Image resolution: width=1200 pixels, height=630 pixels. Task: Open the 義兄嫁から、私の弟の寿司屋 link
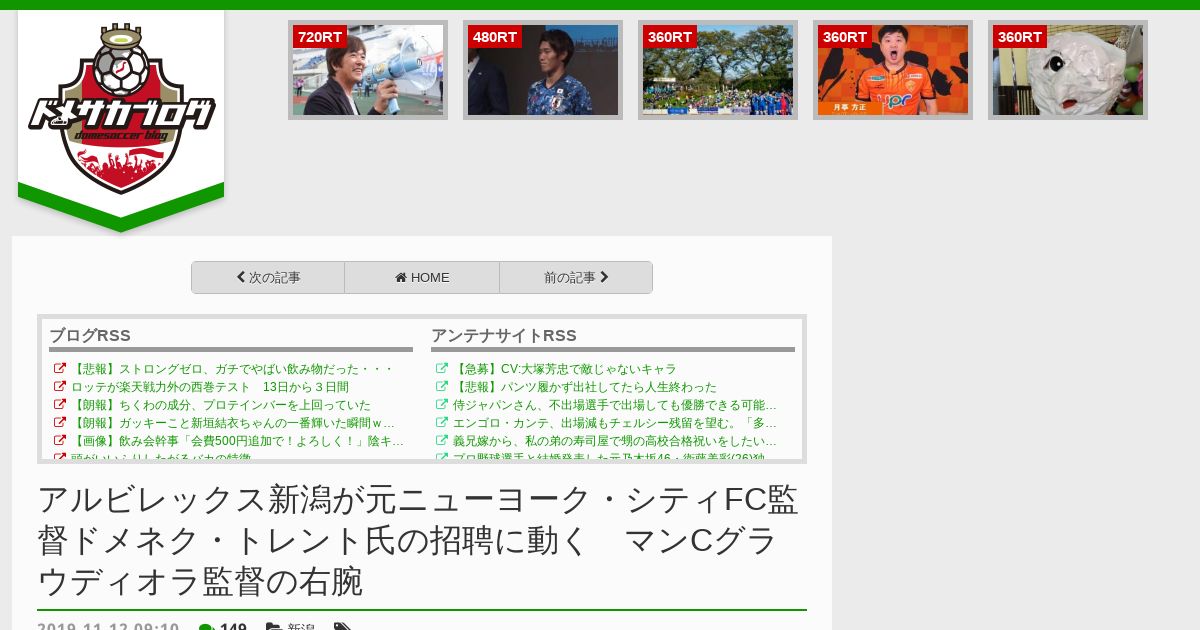615,441
